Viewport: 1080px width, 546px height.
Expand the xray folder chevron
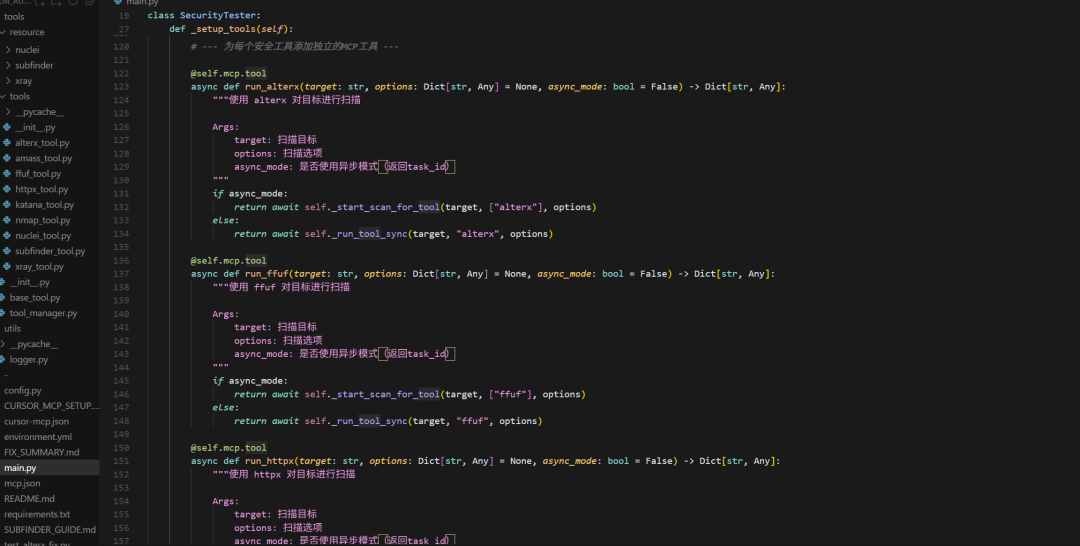[8, 81]
